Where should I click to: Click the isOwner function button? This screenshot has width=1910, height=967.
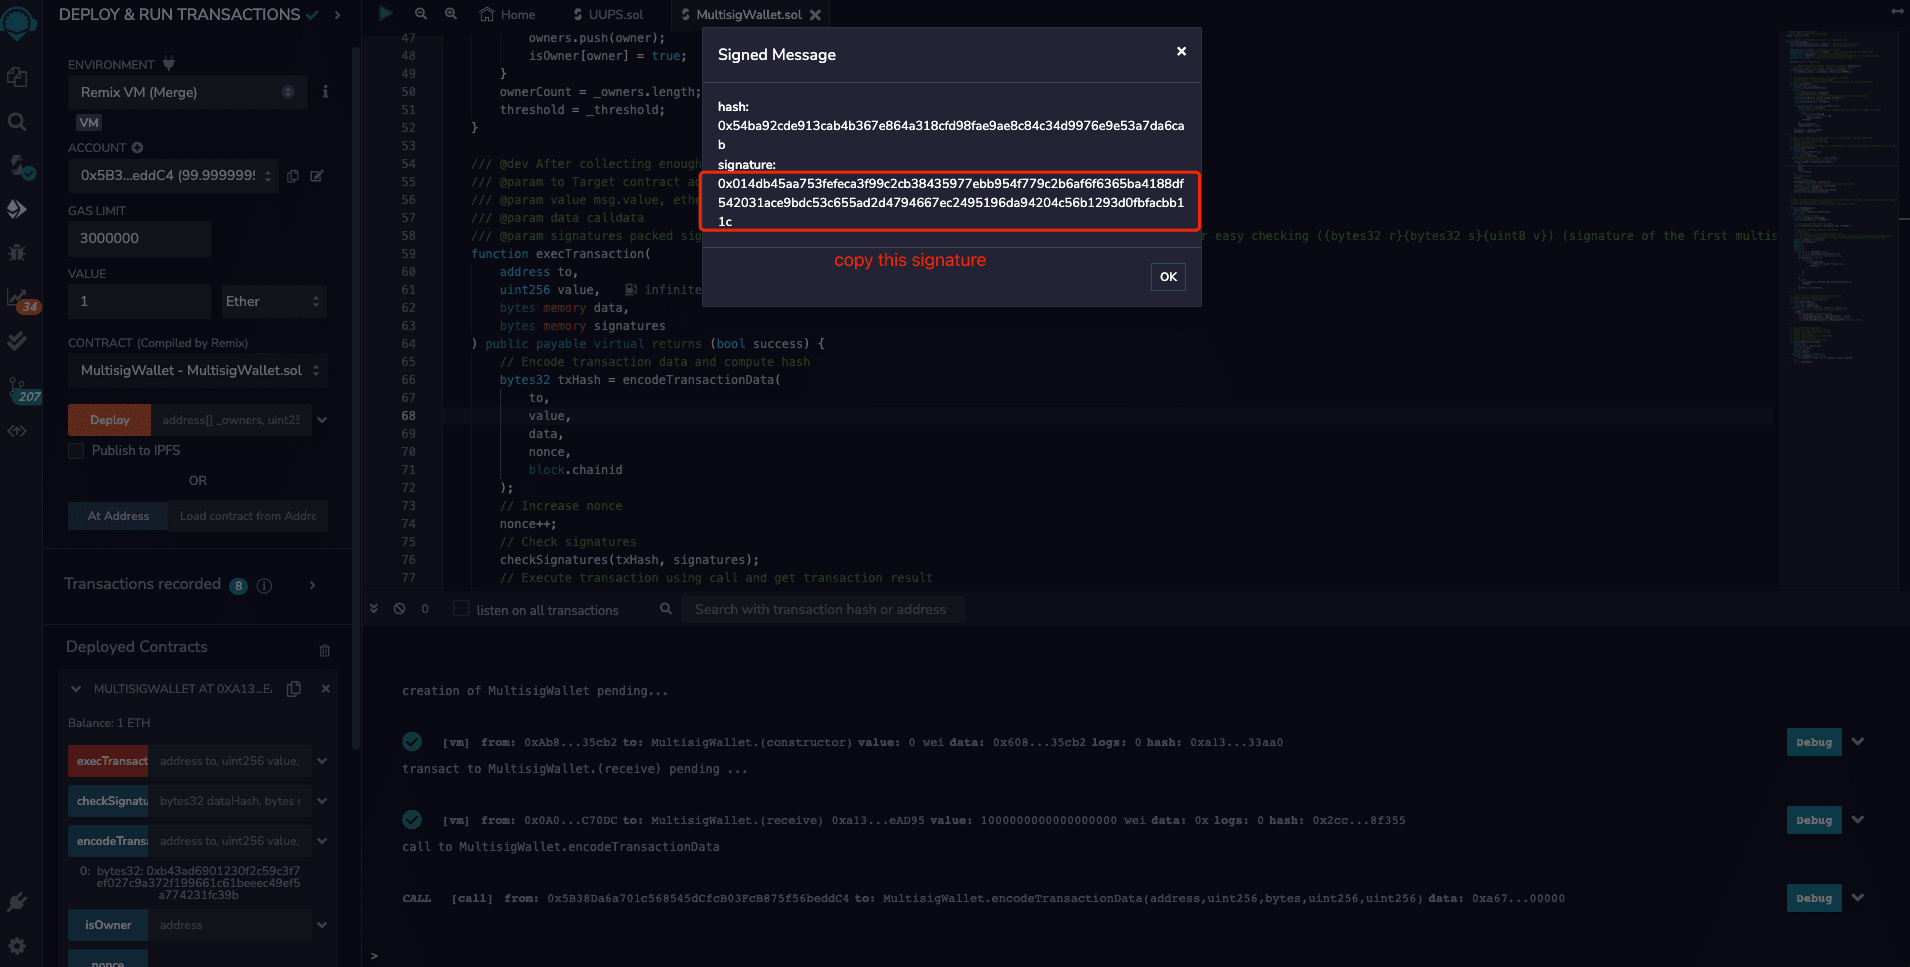pyautogui.click(x=108, y=925)
